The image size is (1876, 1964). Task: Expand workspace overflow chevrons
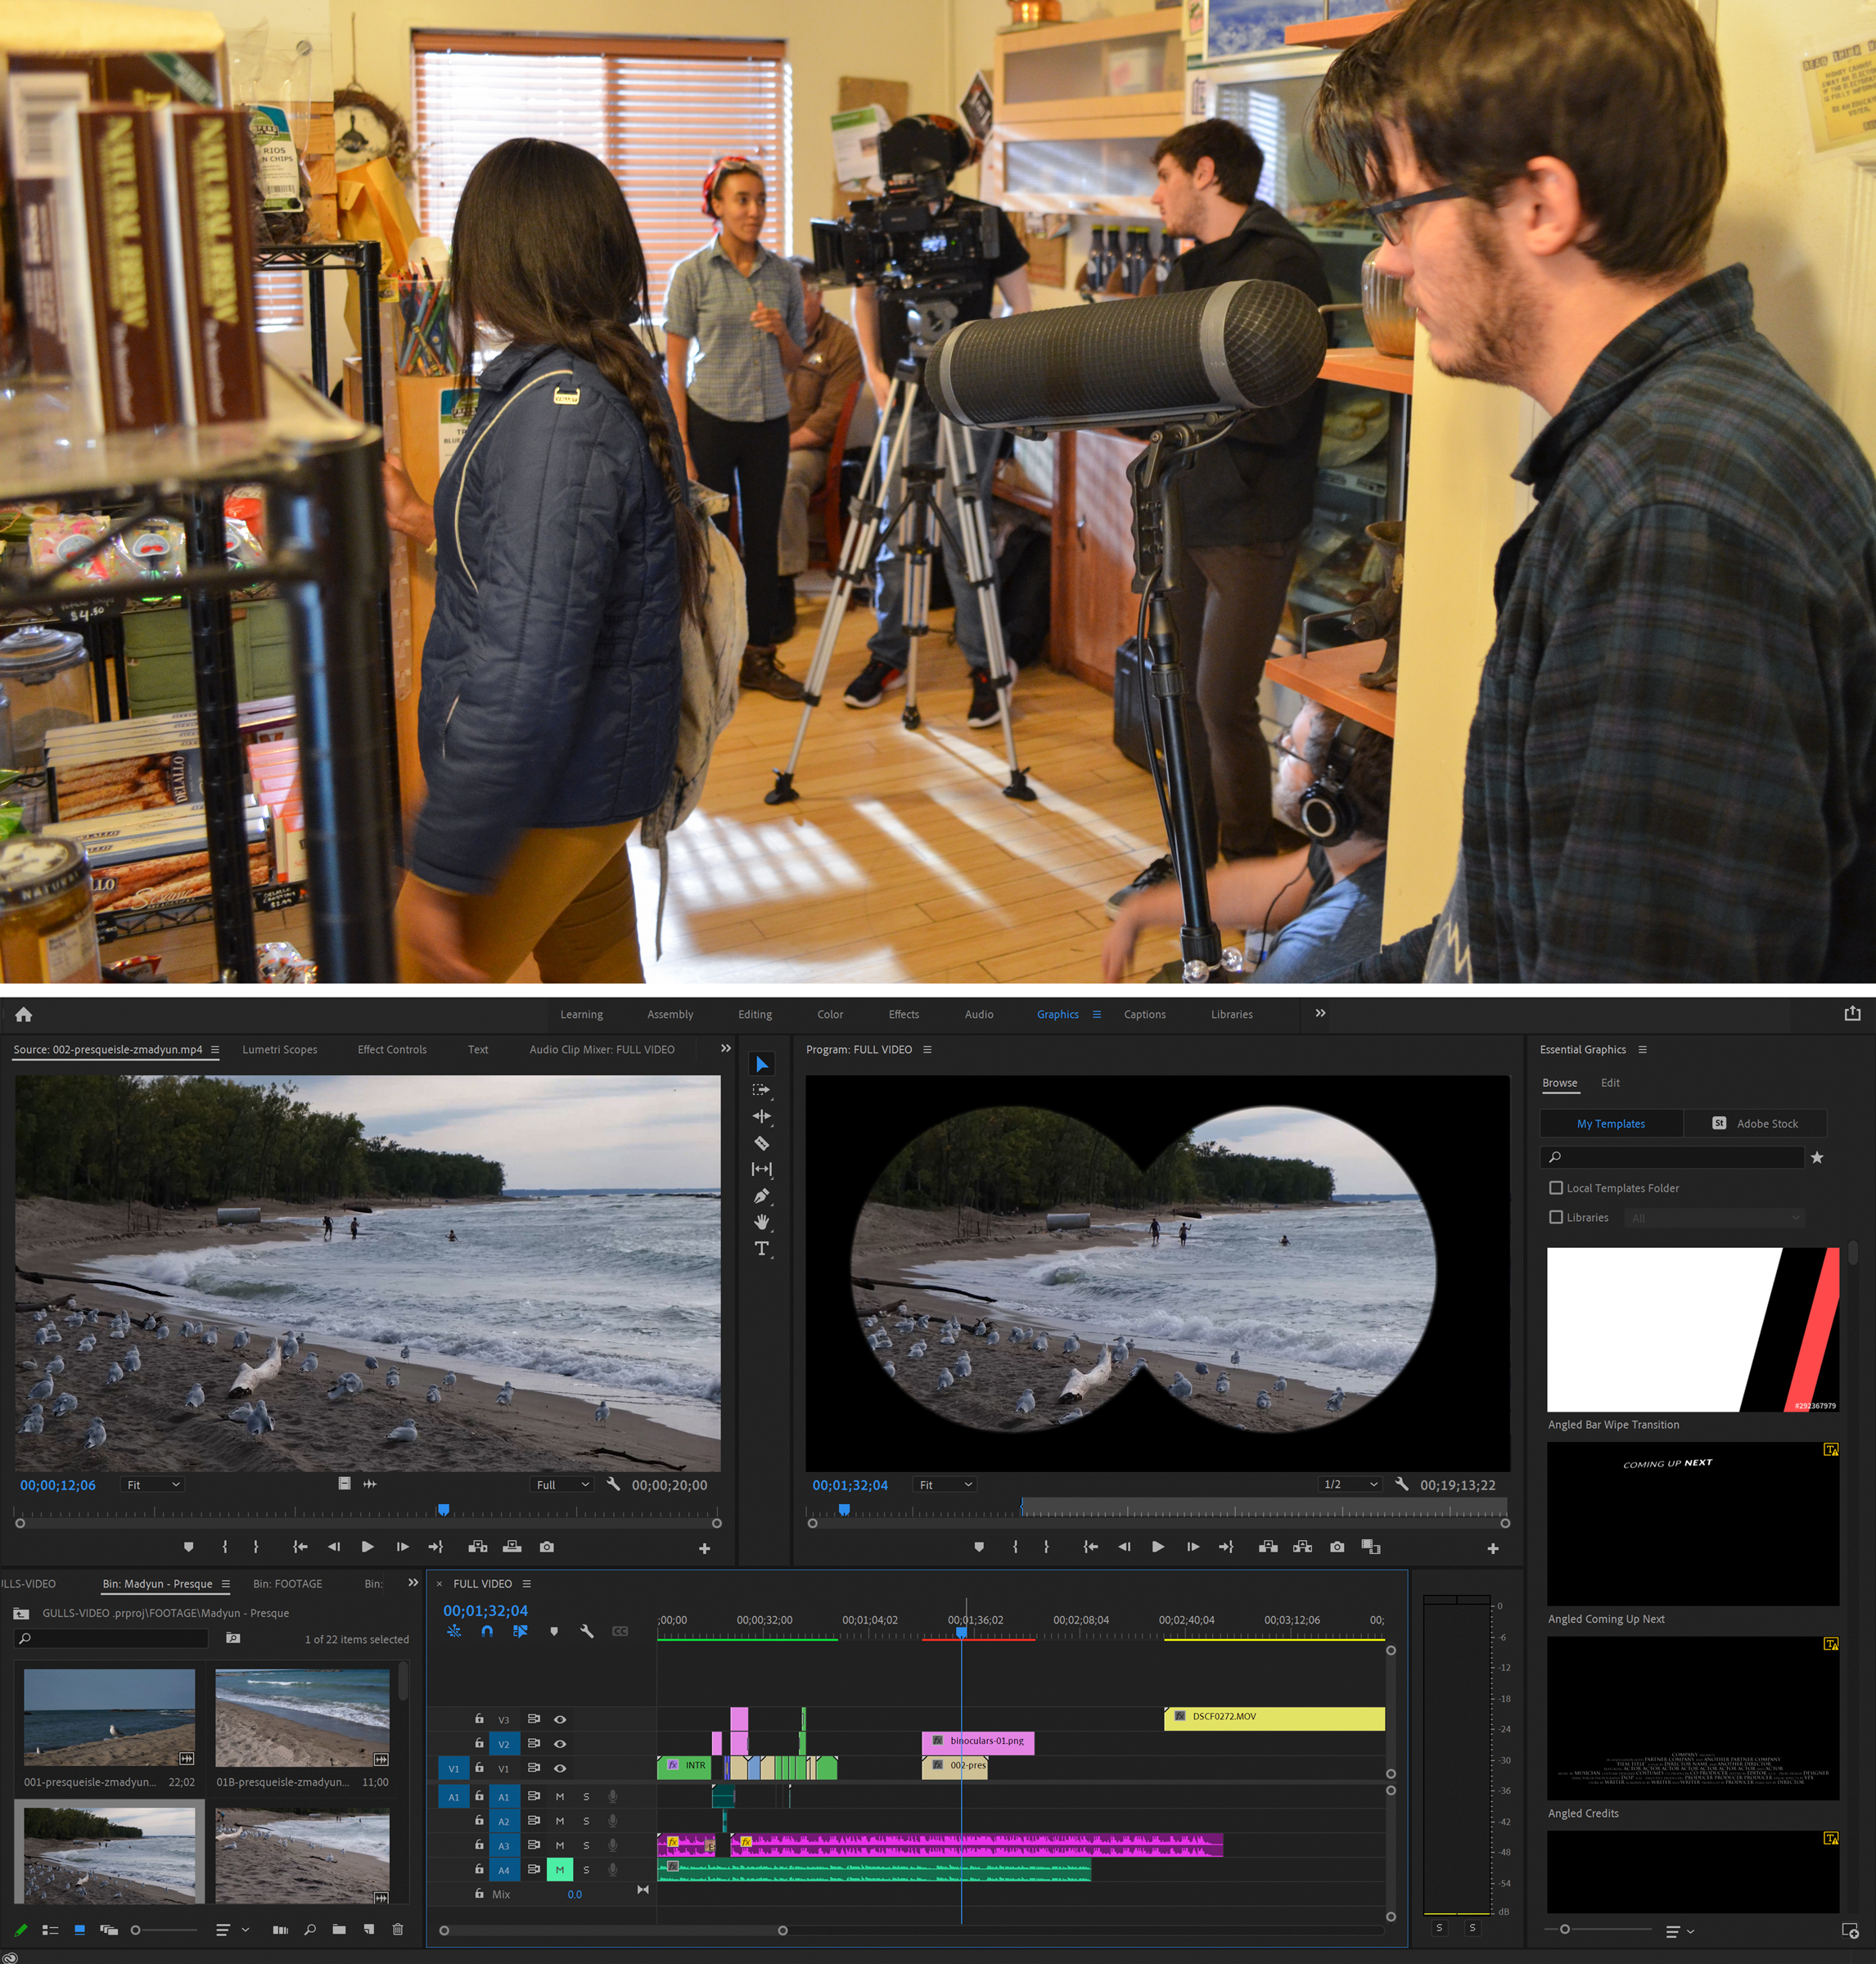pyautogui.click(x=1320, y=1013)
